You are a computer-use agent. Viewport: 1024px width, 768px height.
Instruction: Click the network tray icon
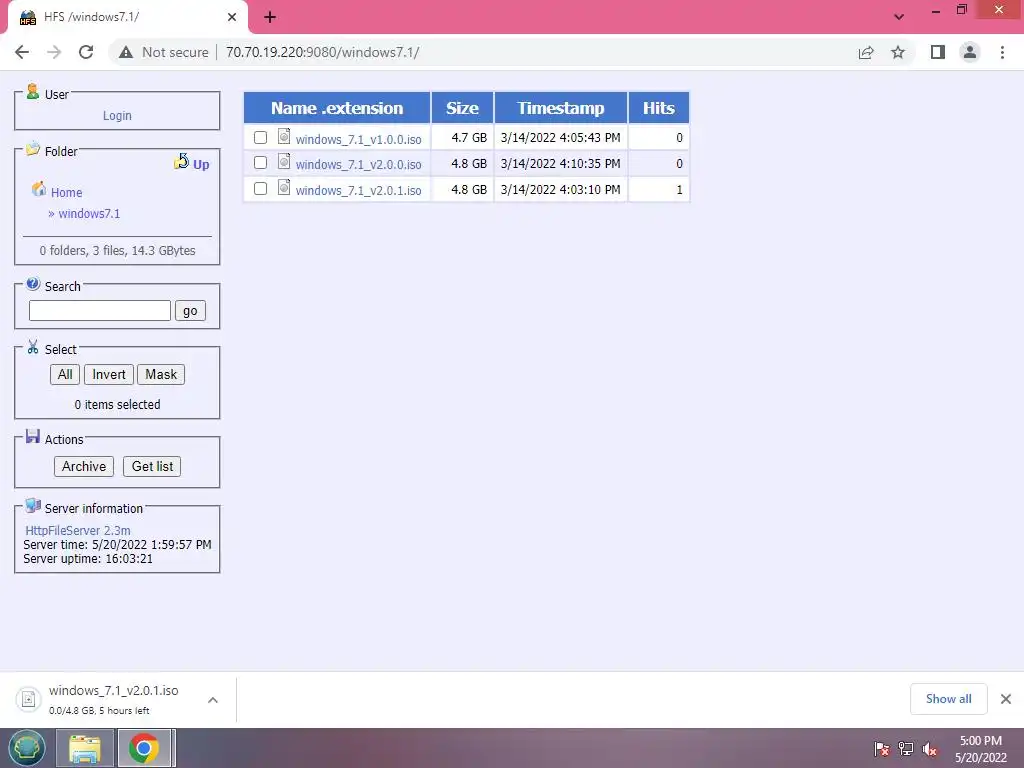point(906,749)
